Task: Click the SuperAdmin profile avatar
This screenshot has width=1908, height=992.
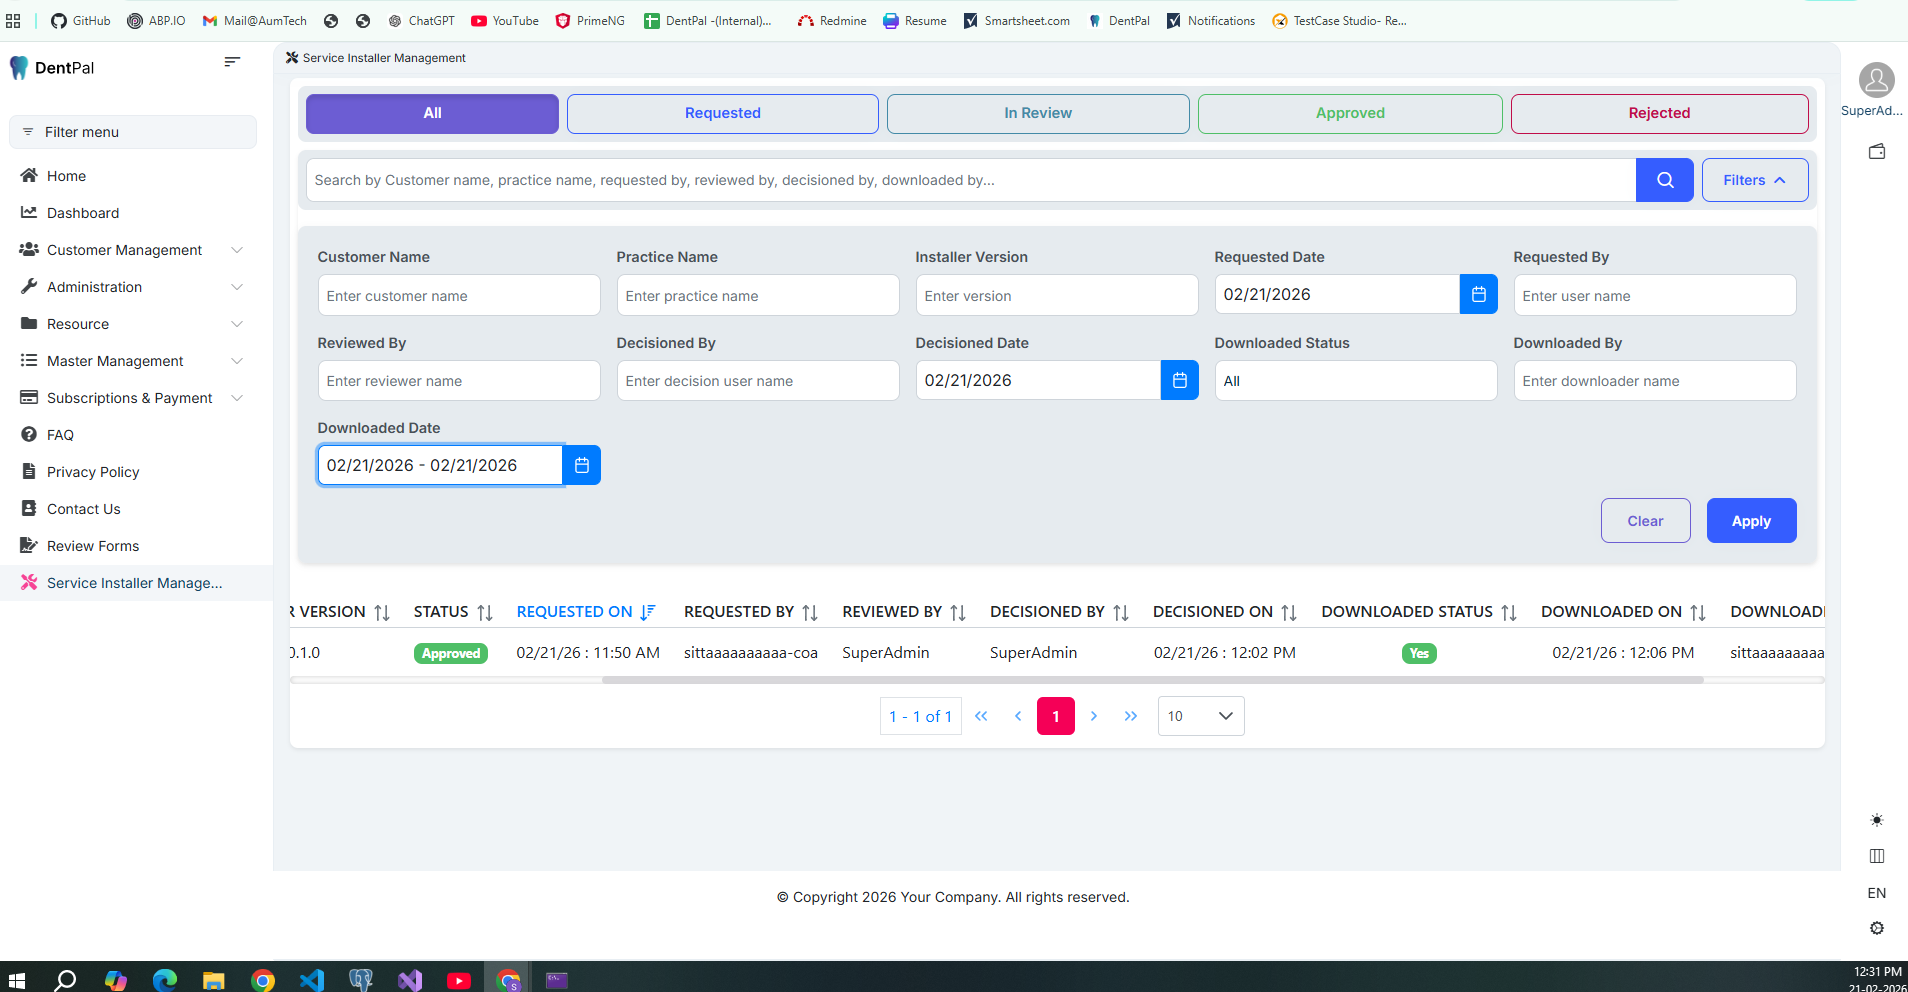Action: tap(1876, 80)
